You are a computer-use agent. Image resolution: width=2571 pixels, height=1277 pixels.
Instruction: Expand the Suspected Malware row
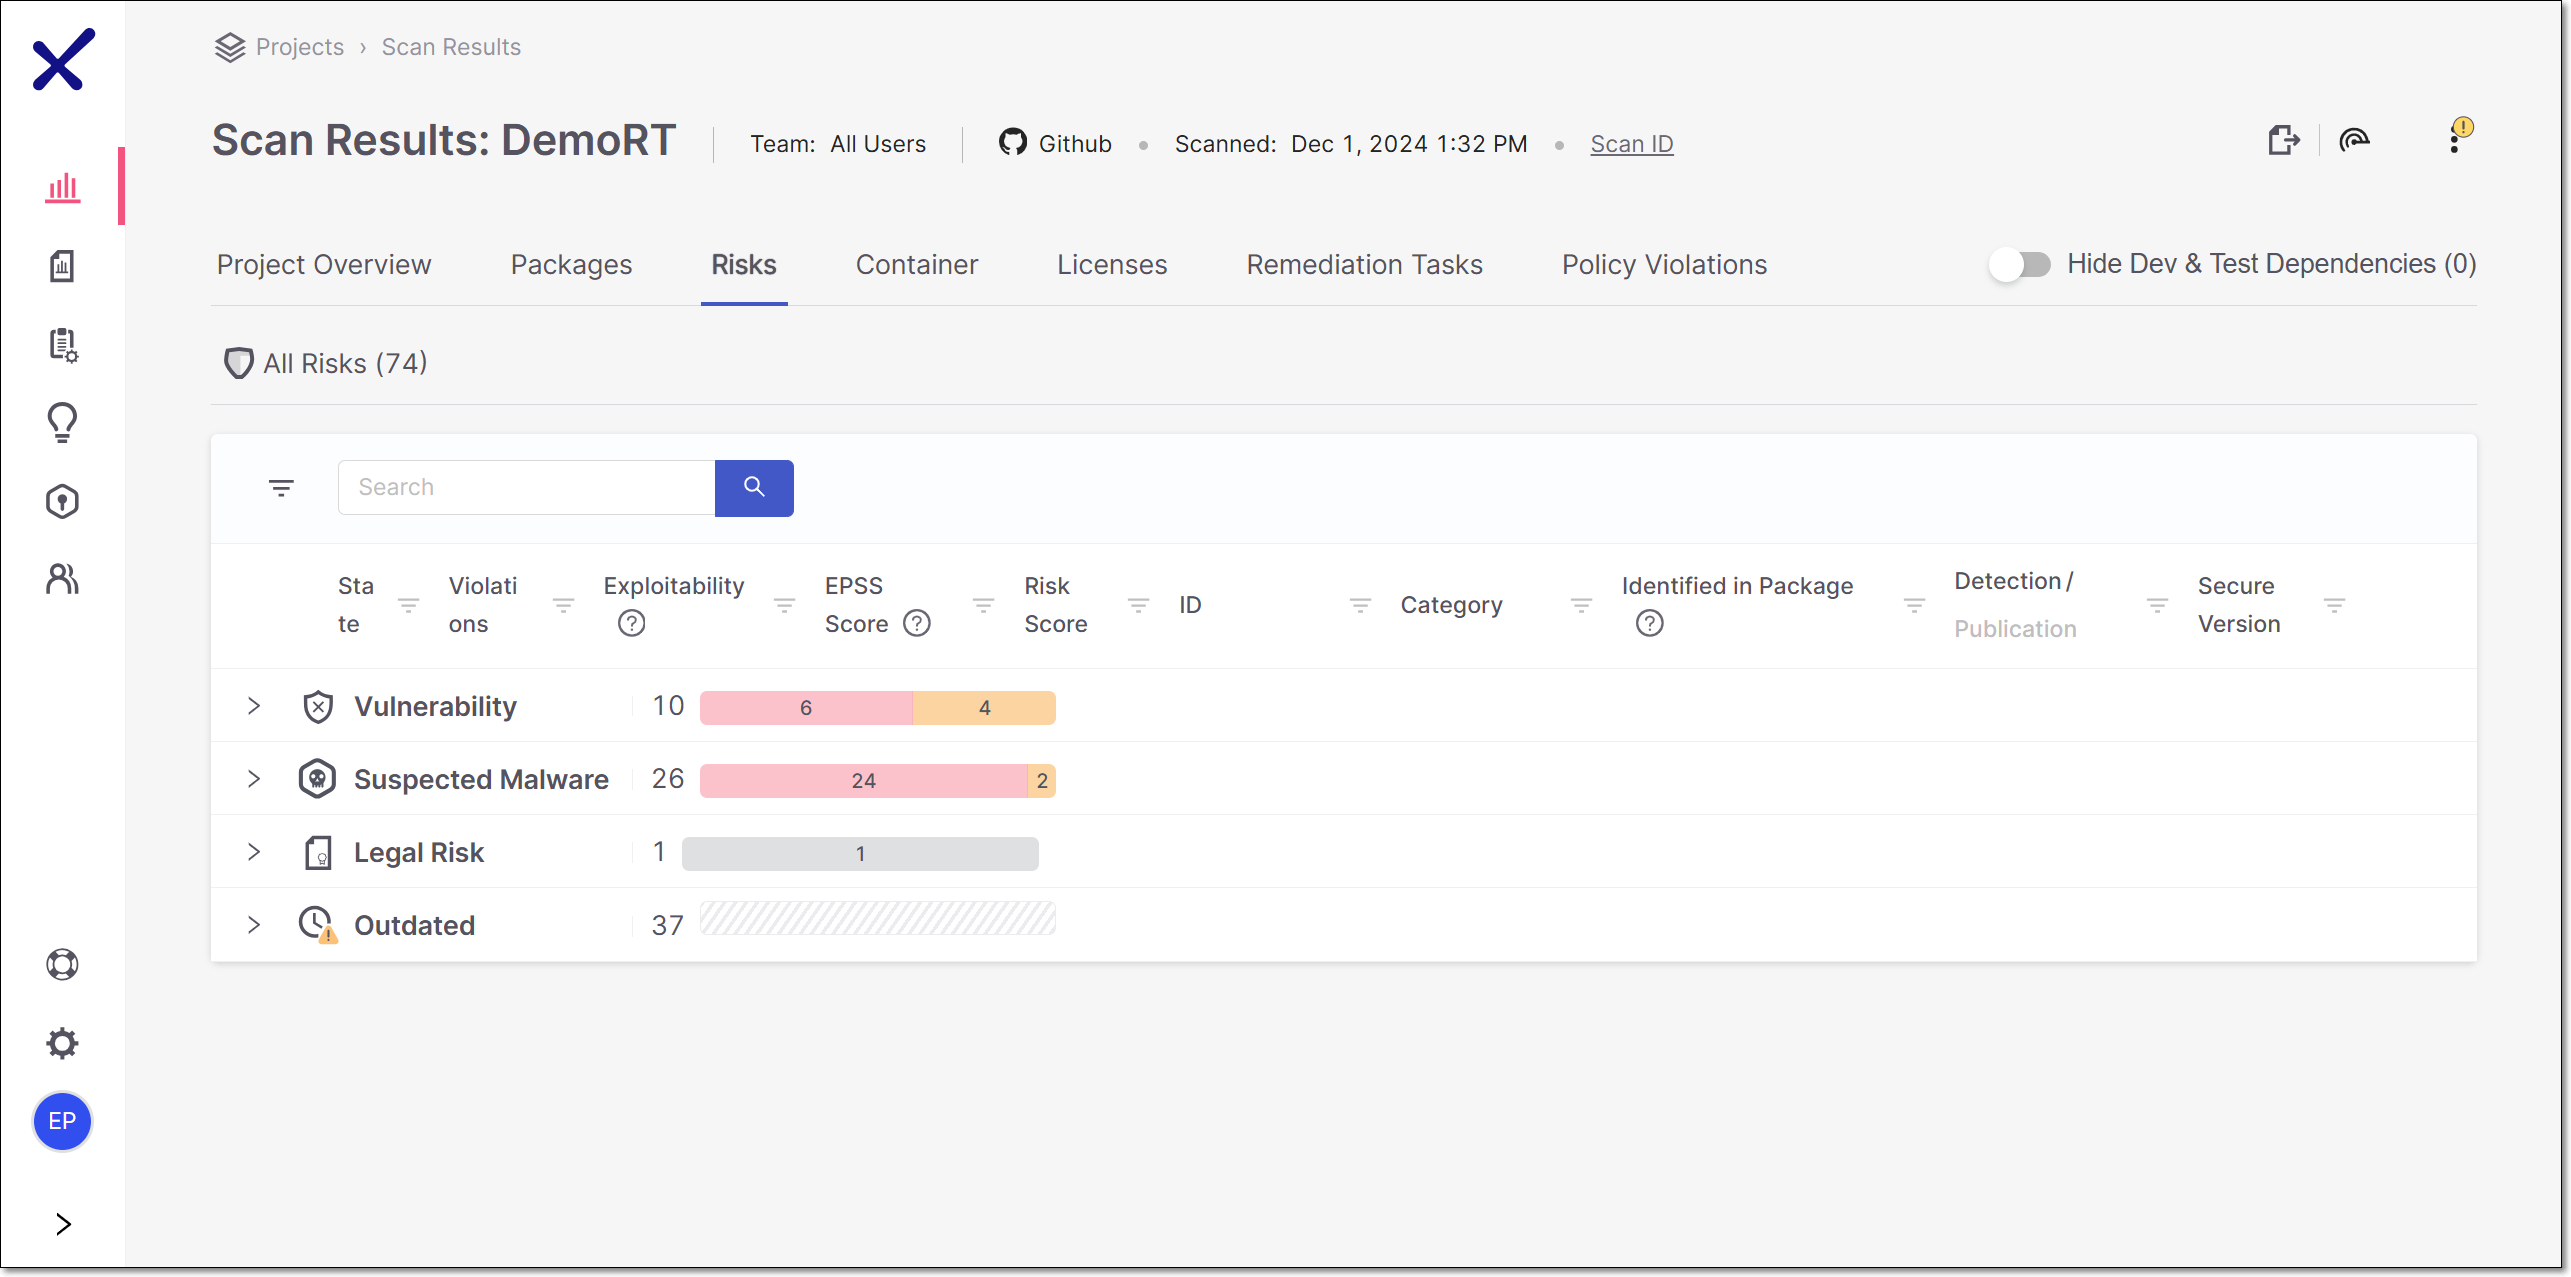pos(254,779)
